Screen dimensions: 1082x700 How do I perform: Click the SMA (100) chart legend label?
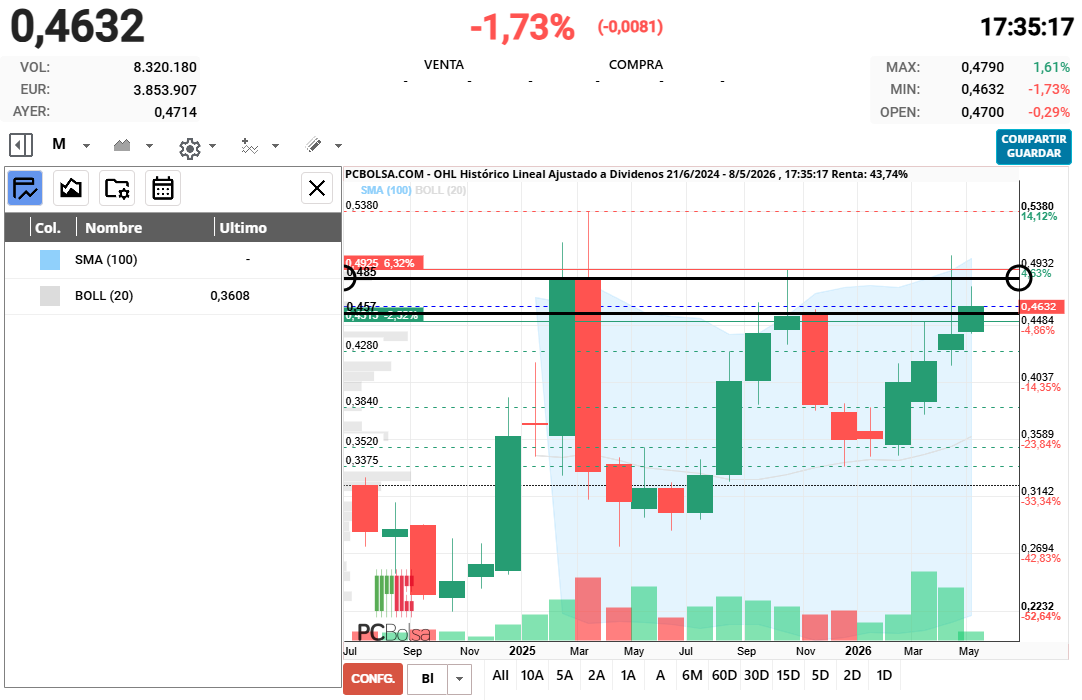click(386, 191)
